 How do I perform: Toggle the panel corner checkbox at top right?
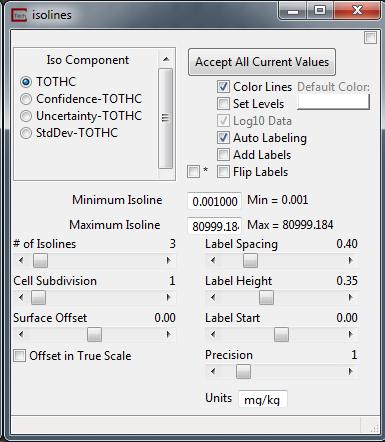pos(370,37)
